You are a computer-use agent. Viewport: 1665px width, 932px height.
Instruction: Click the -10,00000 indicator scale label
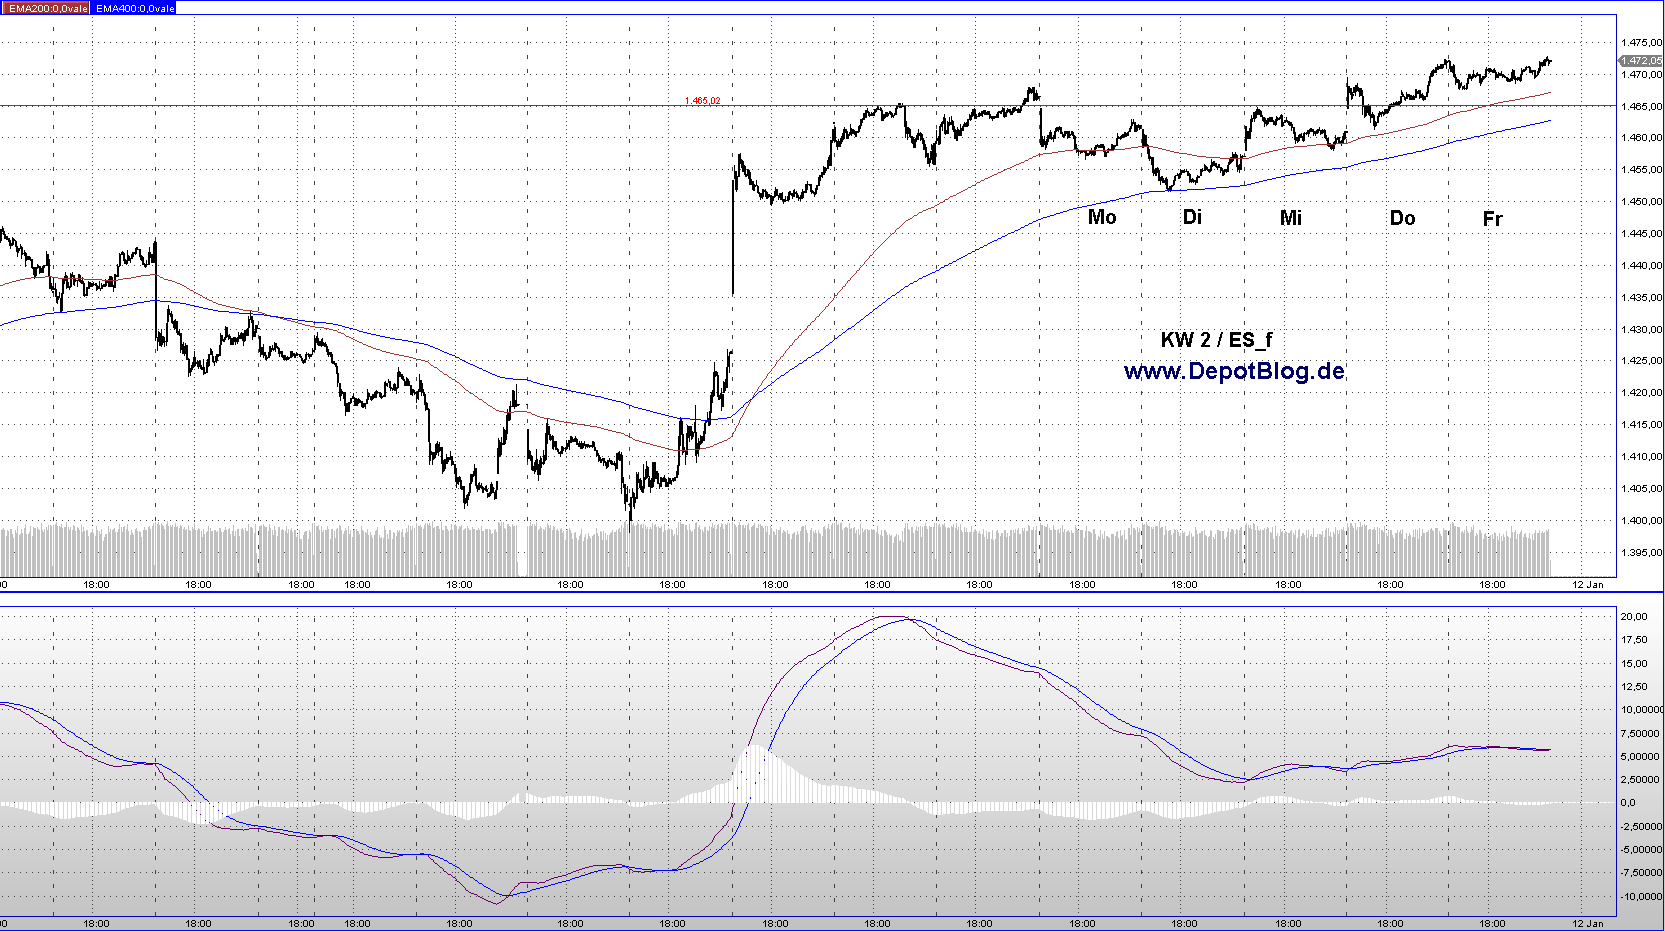tap(1641, 897)
